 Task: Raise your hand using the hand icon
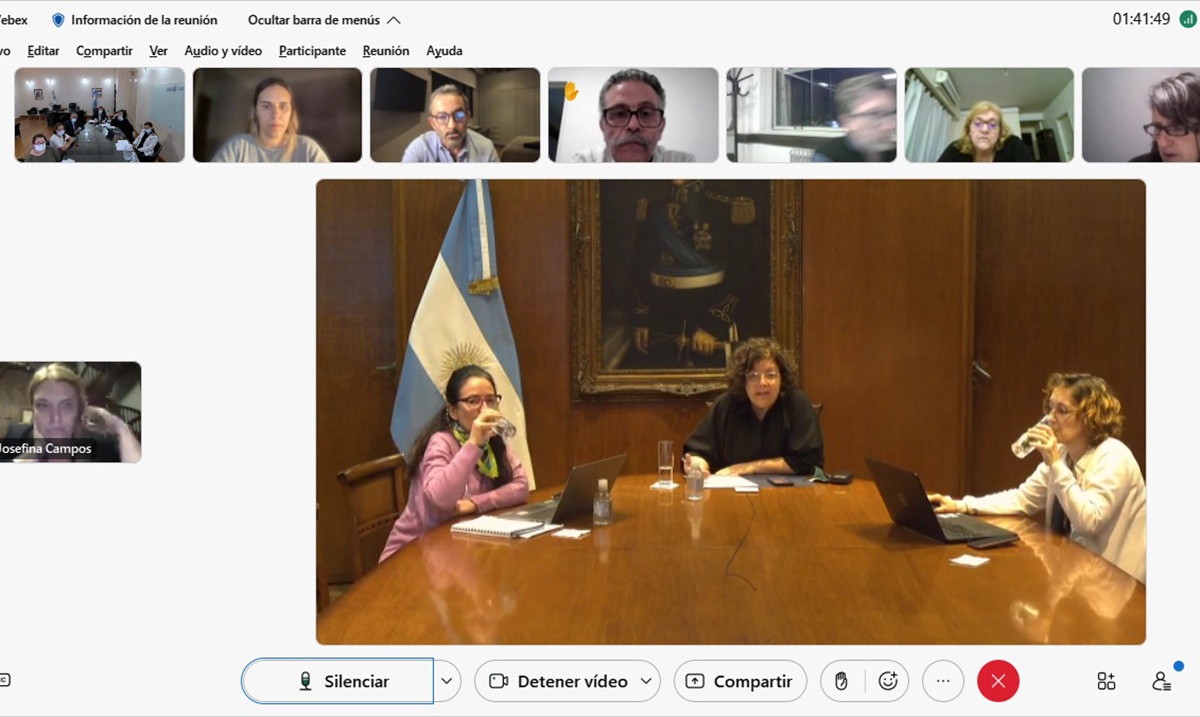pos(842,681)
